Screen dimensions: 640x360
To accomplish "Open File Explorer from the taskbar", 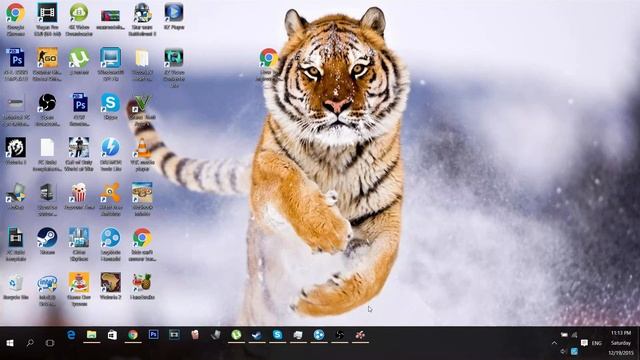I will tap(92, 335).
